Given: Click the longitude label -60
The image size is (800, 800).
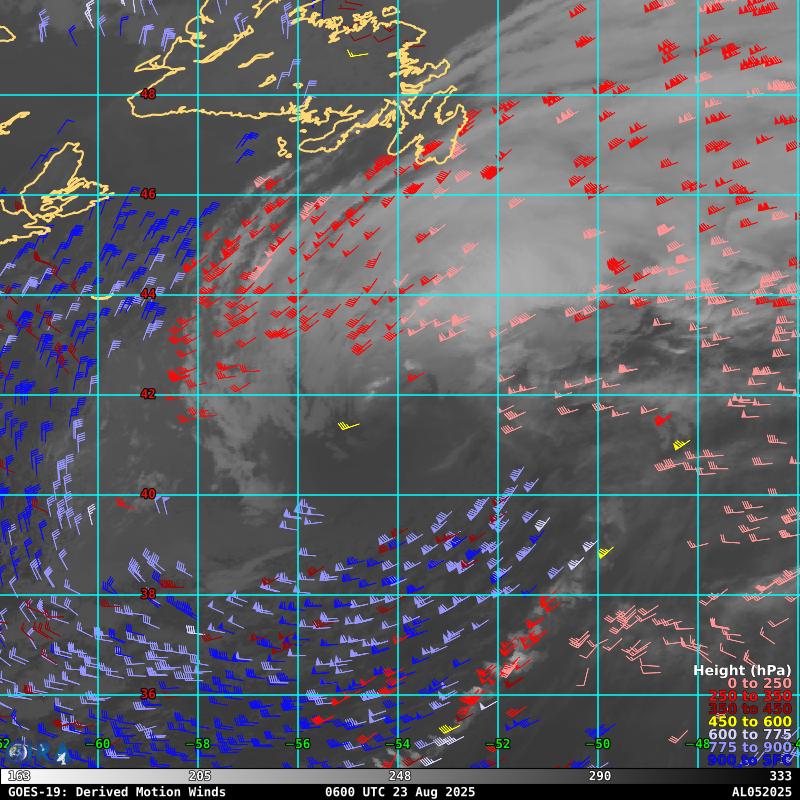Looking at the screenshot, I should pos(98,744).
